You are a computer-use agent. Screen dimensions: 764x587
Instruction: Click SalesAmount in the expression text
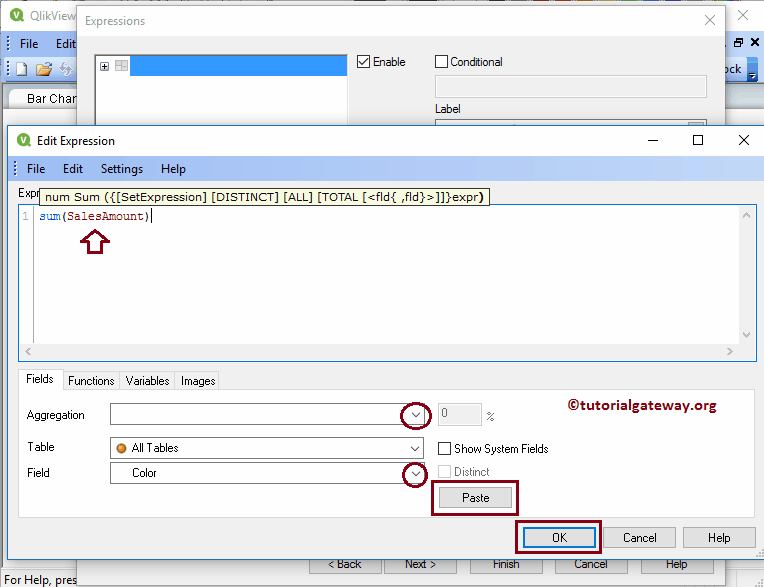pos(105,216)
